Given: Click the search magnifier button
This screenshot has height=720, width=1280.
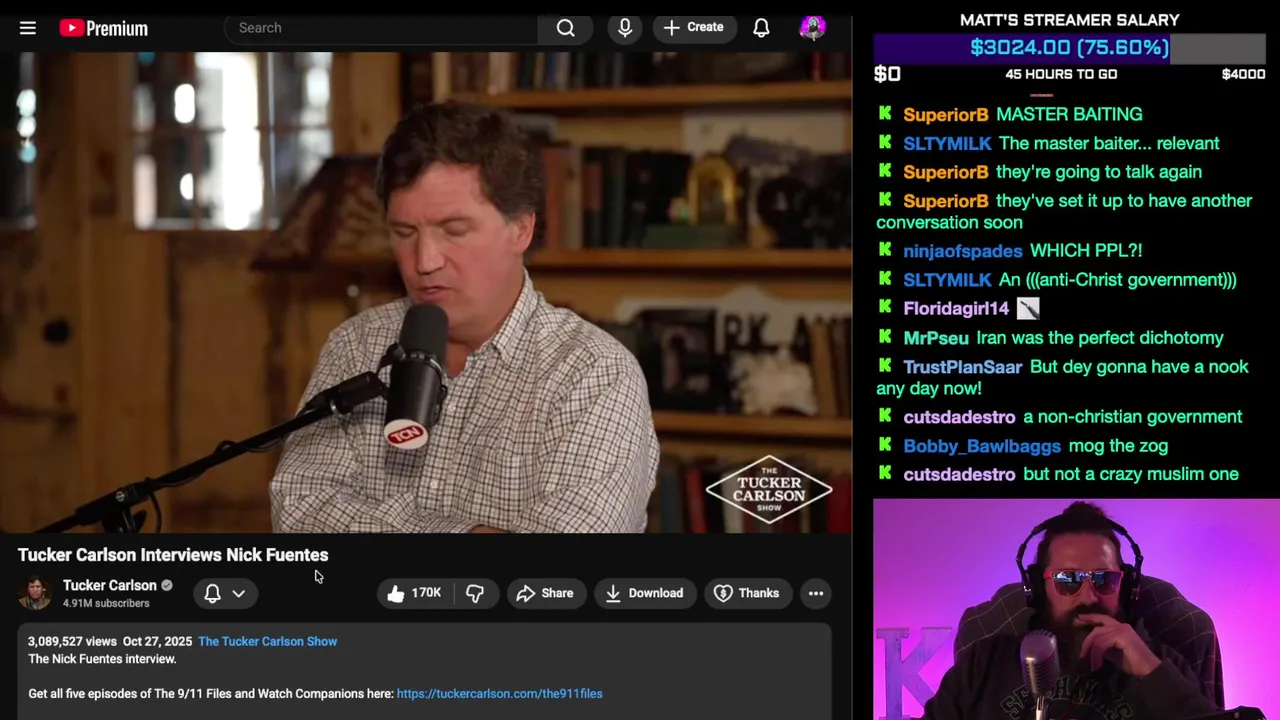Looking at the screenshot, I should tap(566, 28).
